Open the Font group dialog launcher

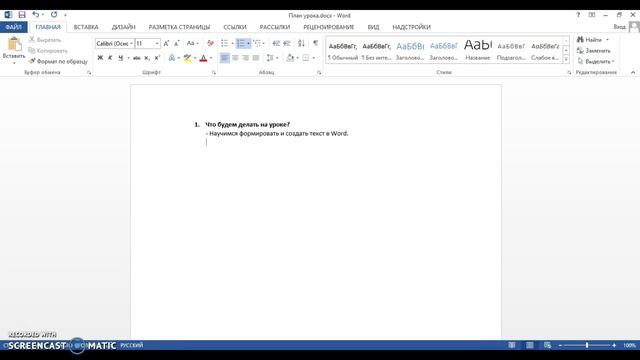(x=213, y=73)
